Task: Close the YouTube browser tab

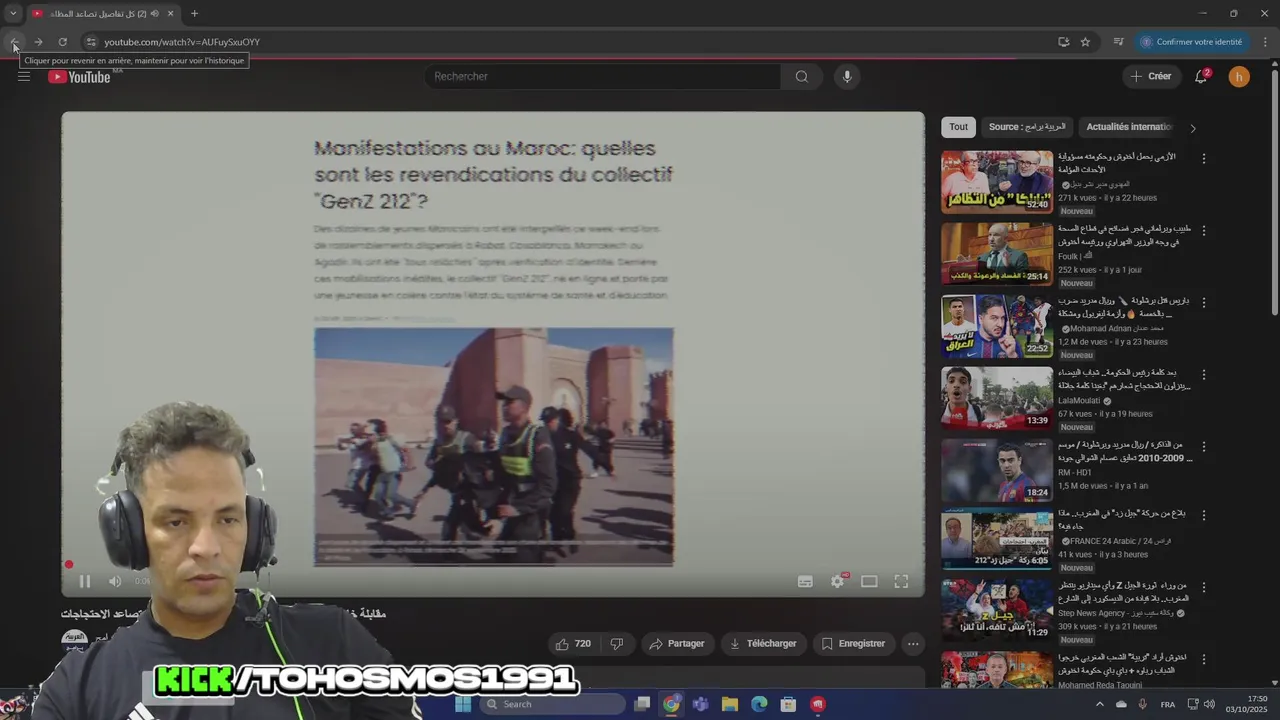Action: [x=171, y=13]
